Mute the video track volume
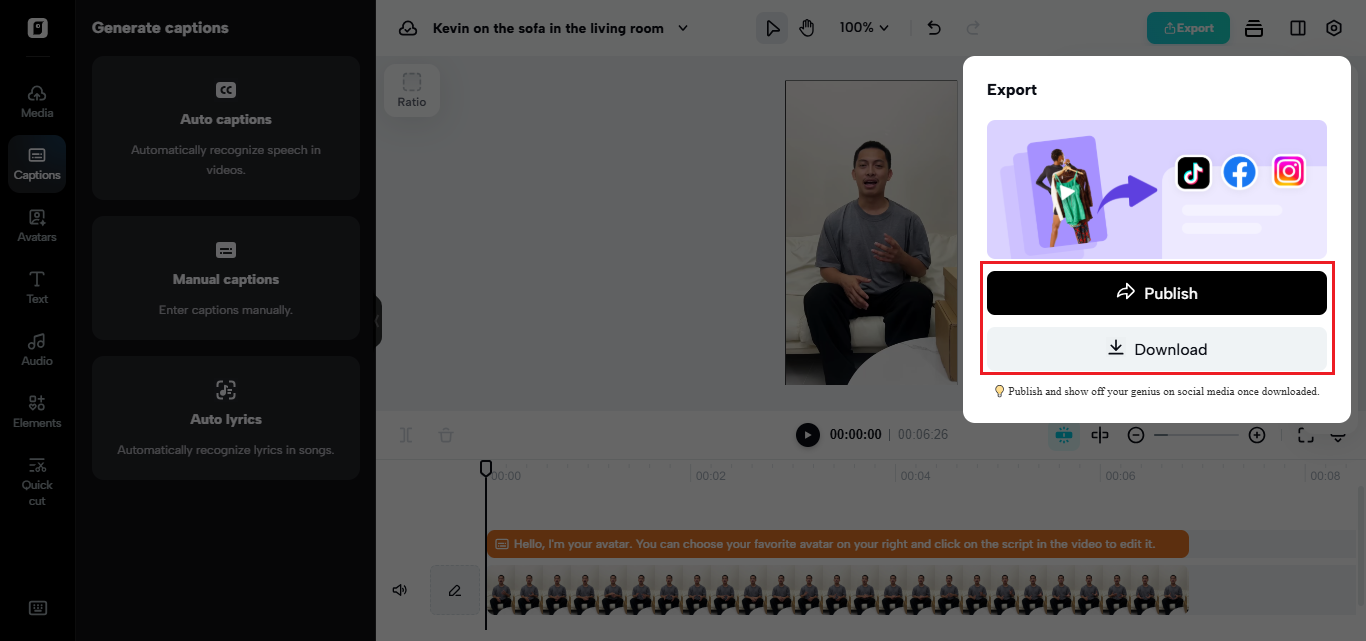Image resolution: width=1366 pixels, height=641 pixels. pos(400,590)
